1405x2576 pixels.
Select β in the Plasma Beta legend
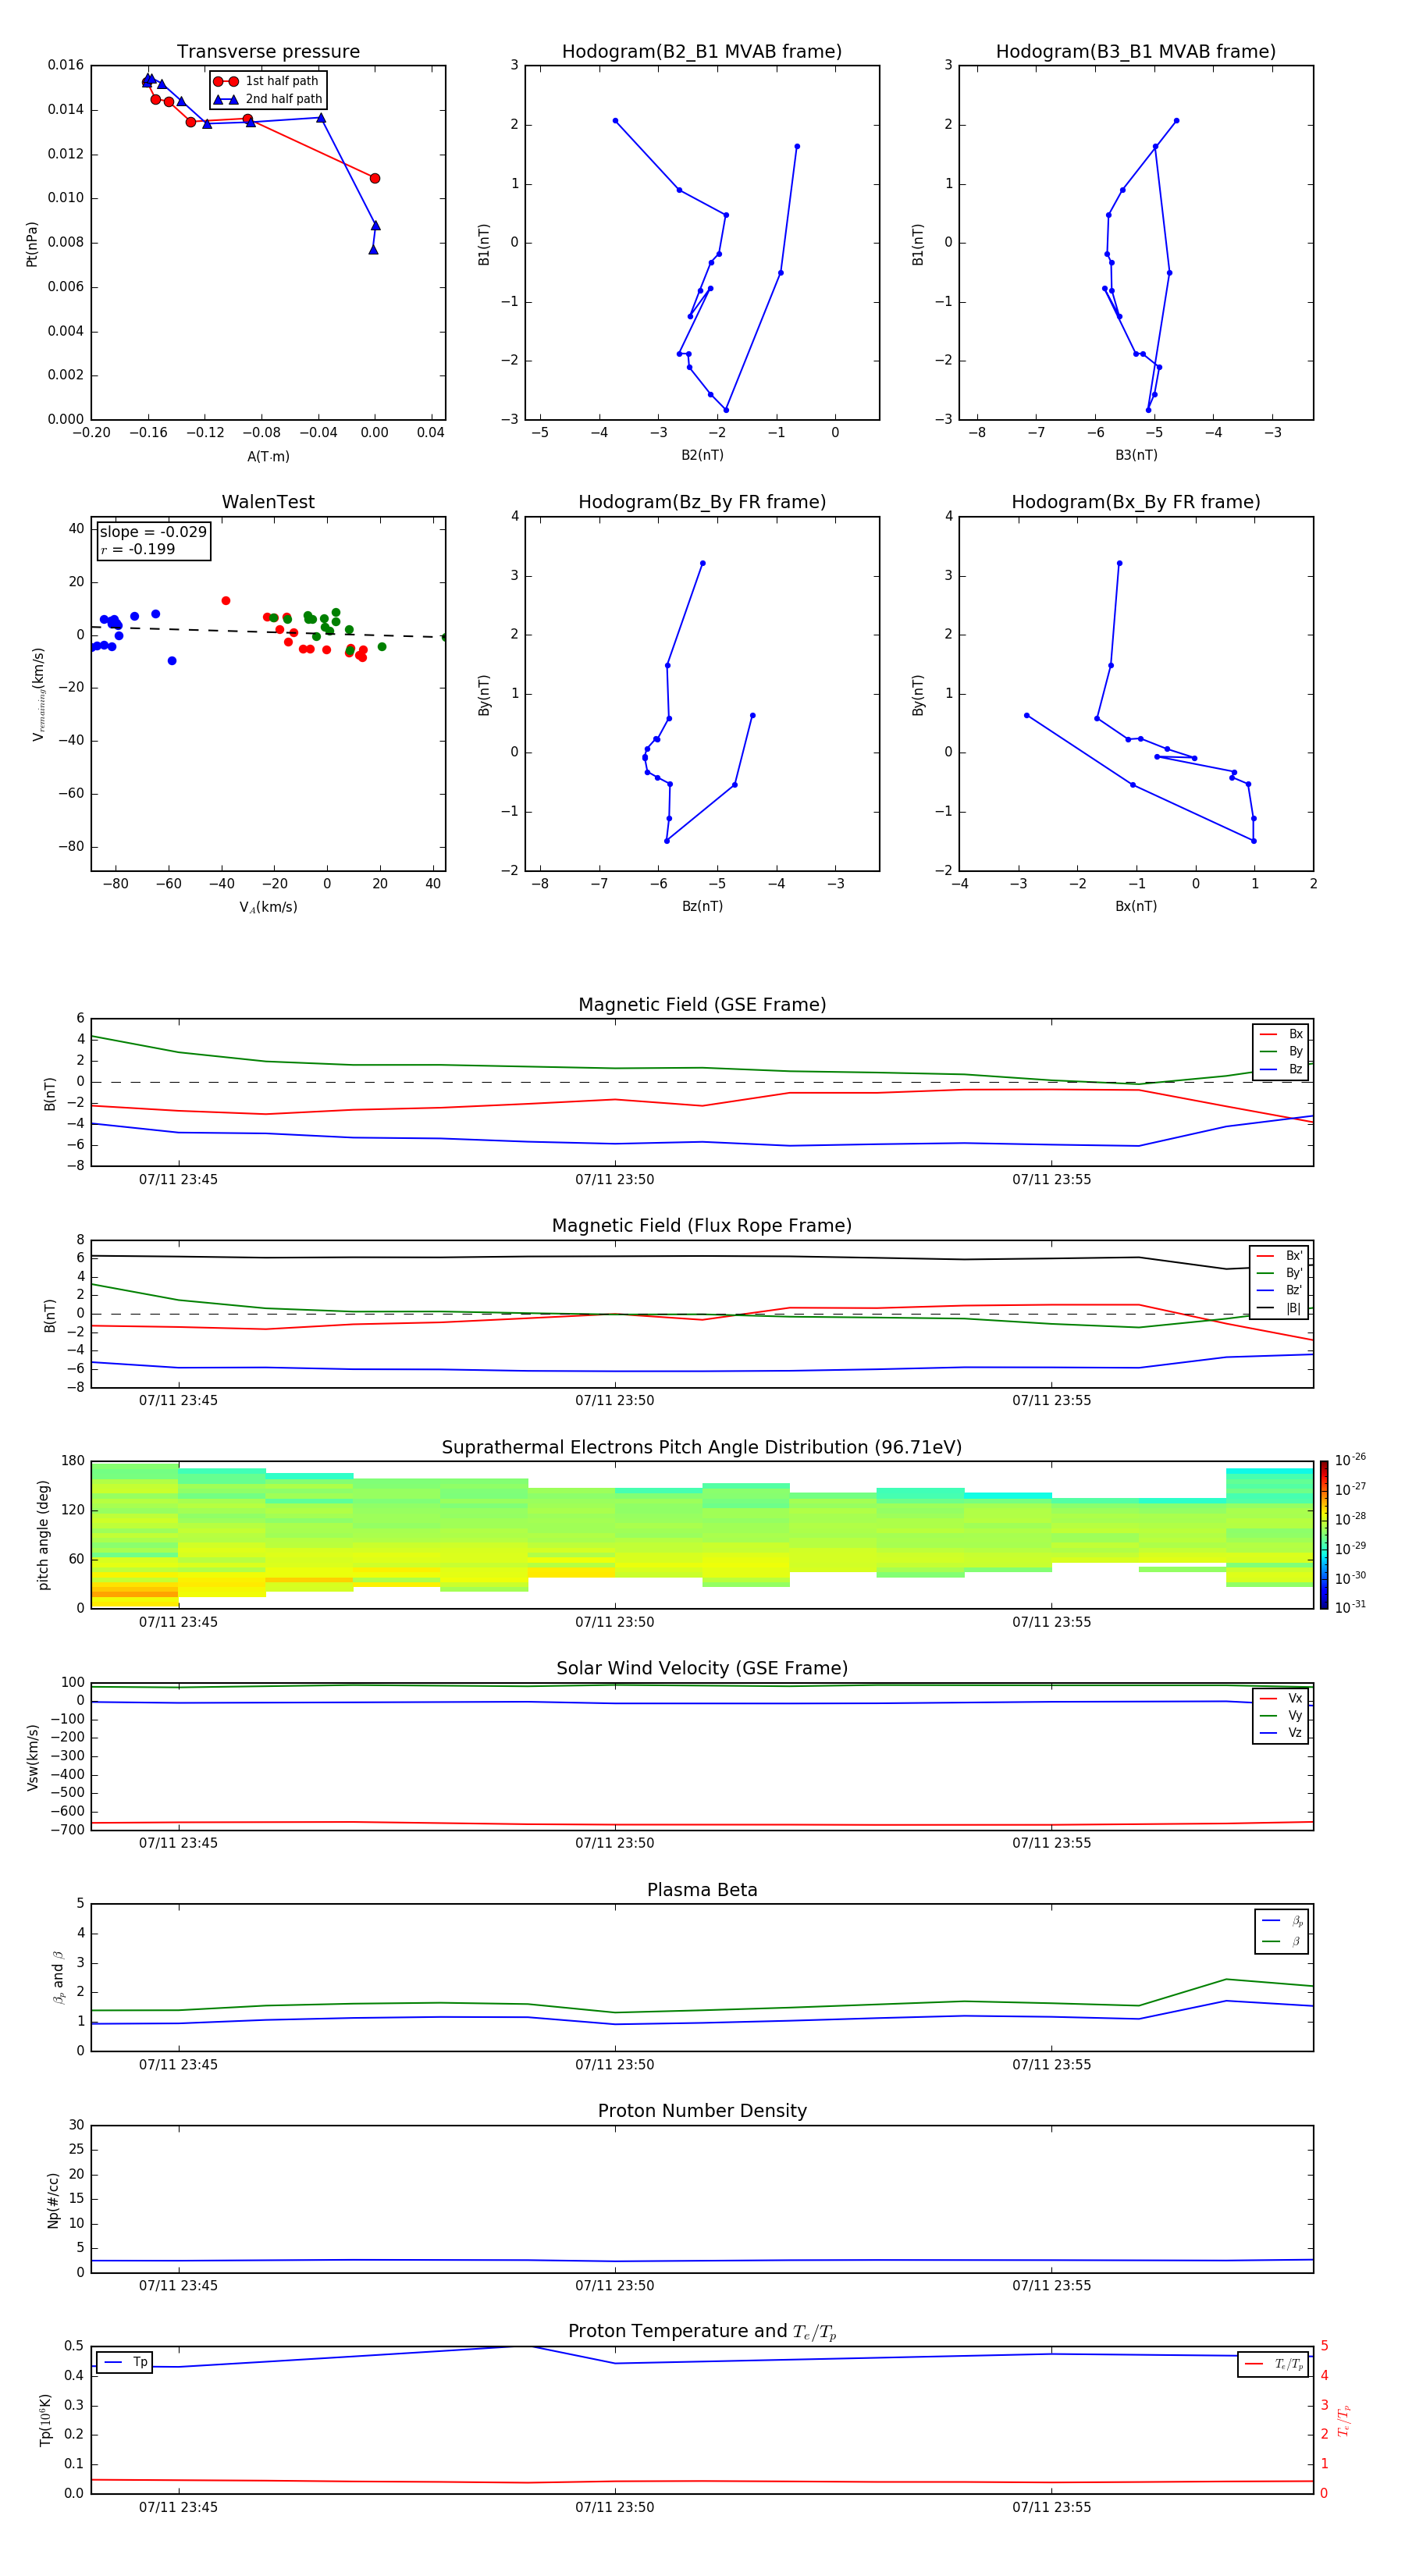click(x=1282, y=1942)
